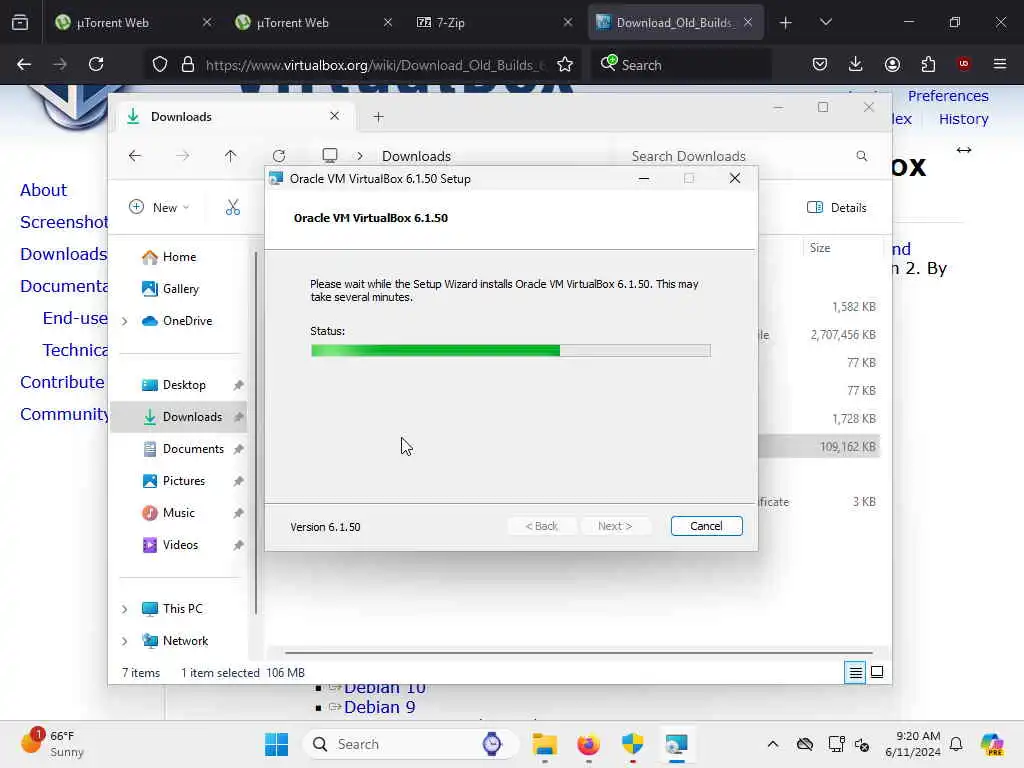Toggle the Details pane in Explorer

(x=837, y=208)
